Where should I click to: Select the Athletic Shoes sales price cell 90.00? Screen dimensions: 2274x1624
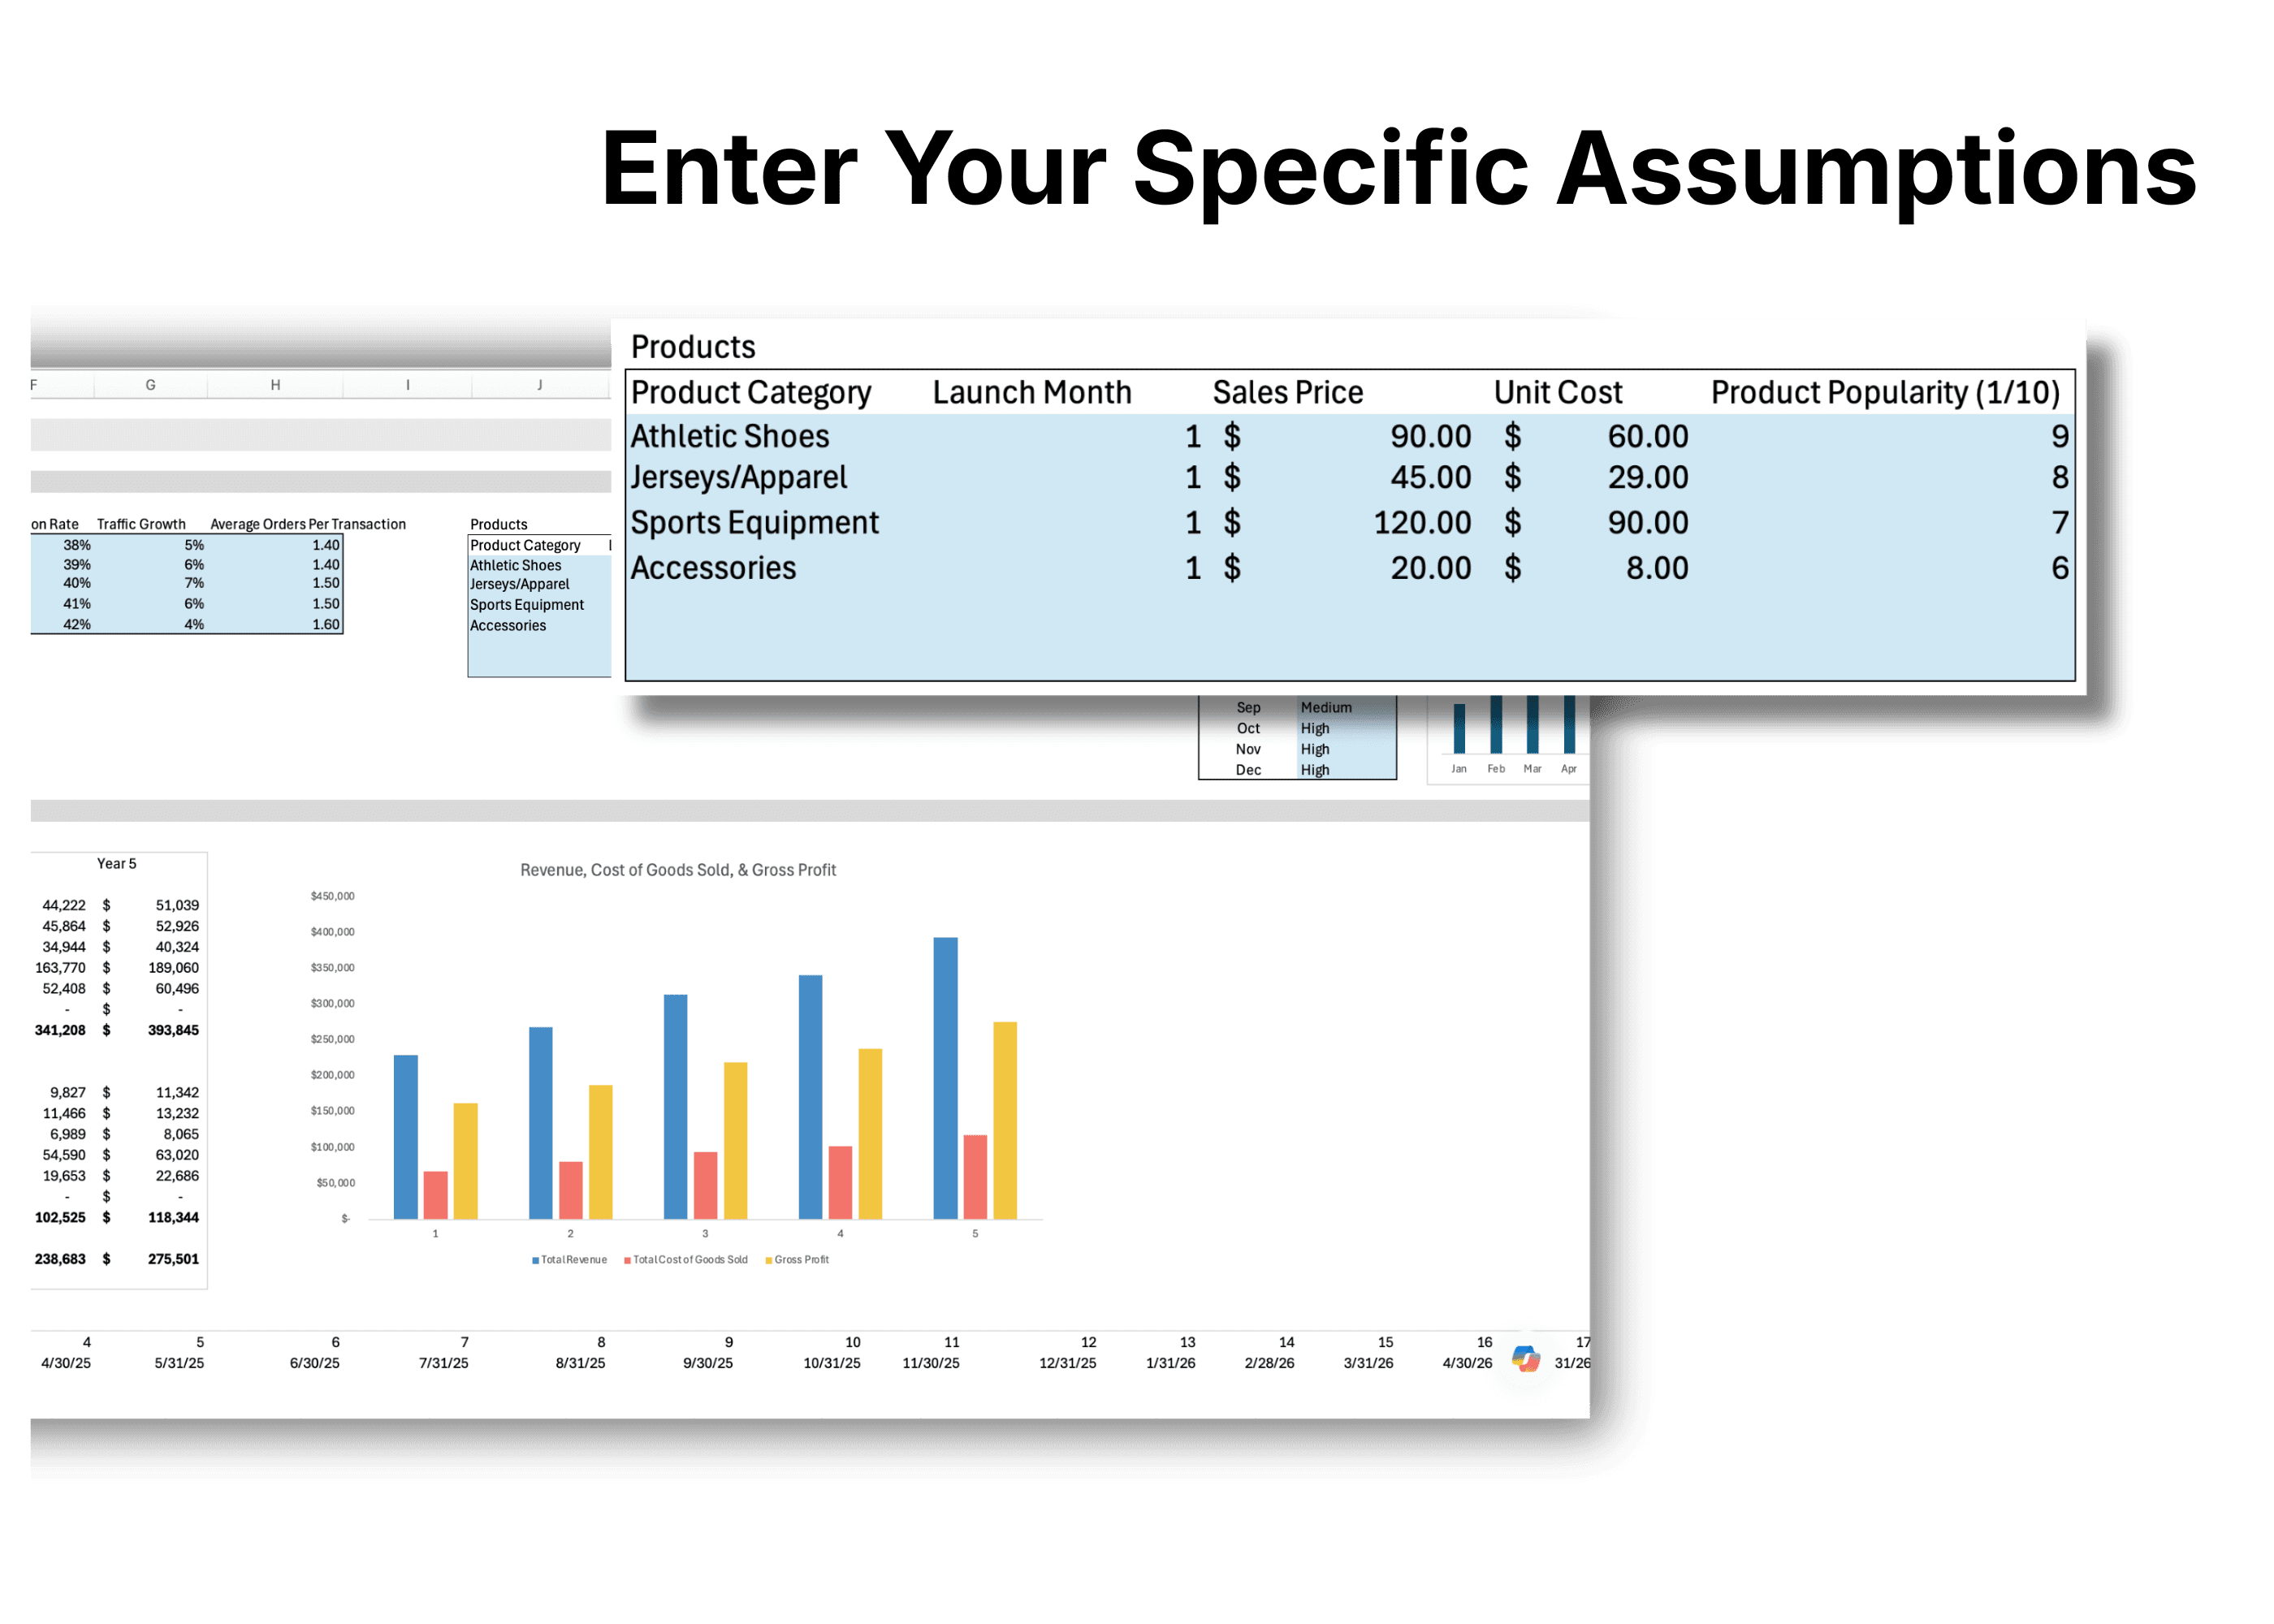click(1430, 436)
